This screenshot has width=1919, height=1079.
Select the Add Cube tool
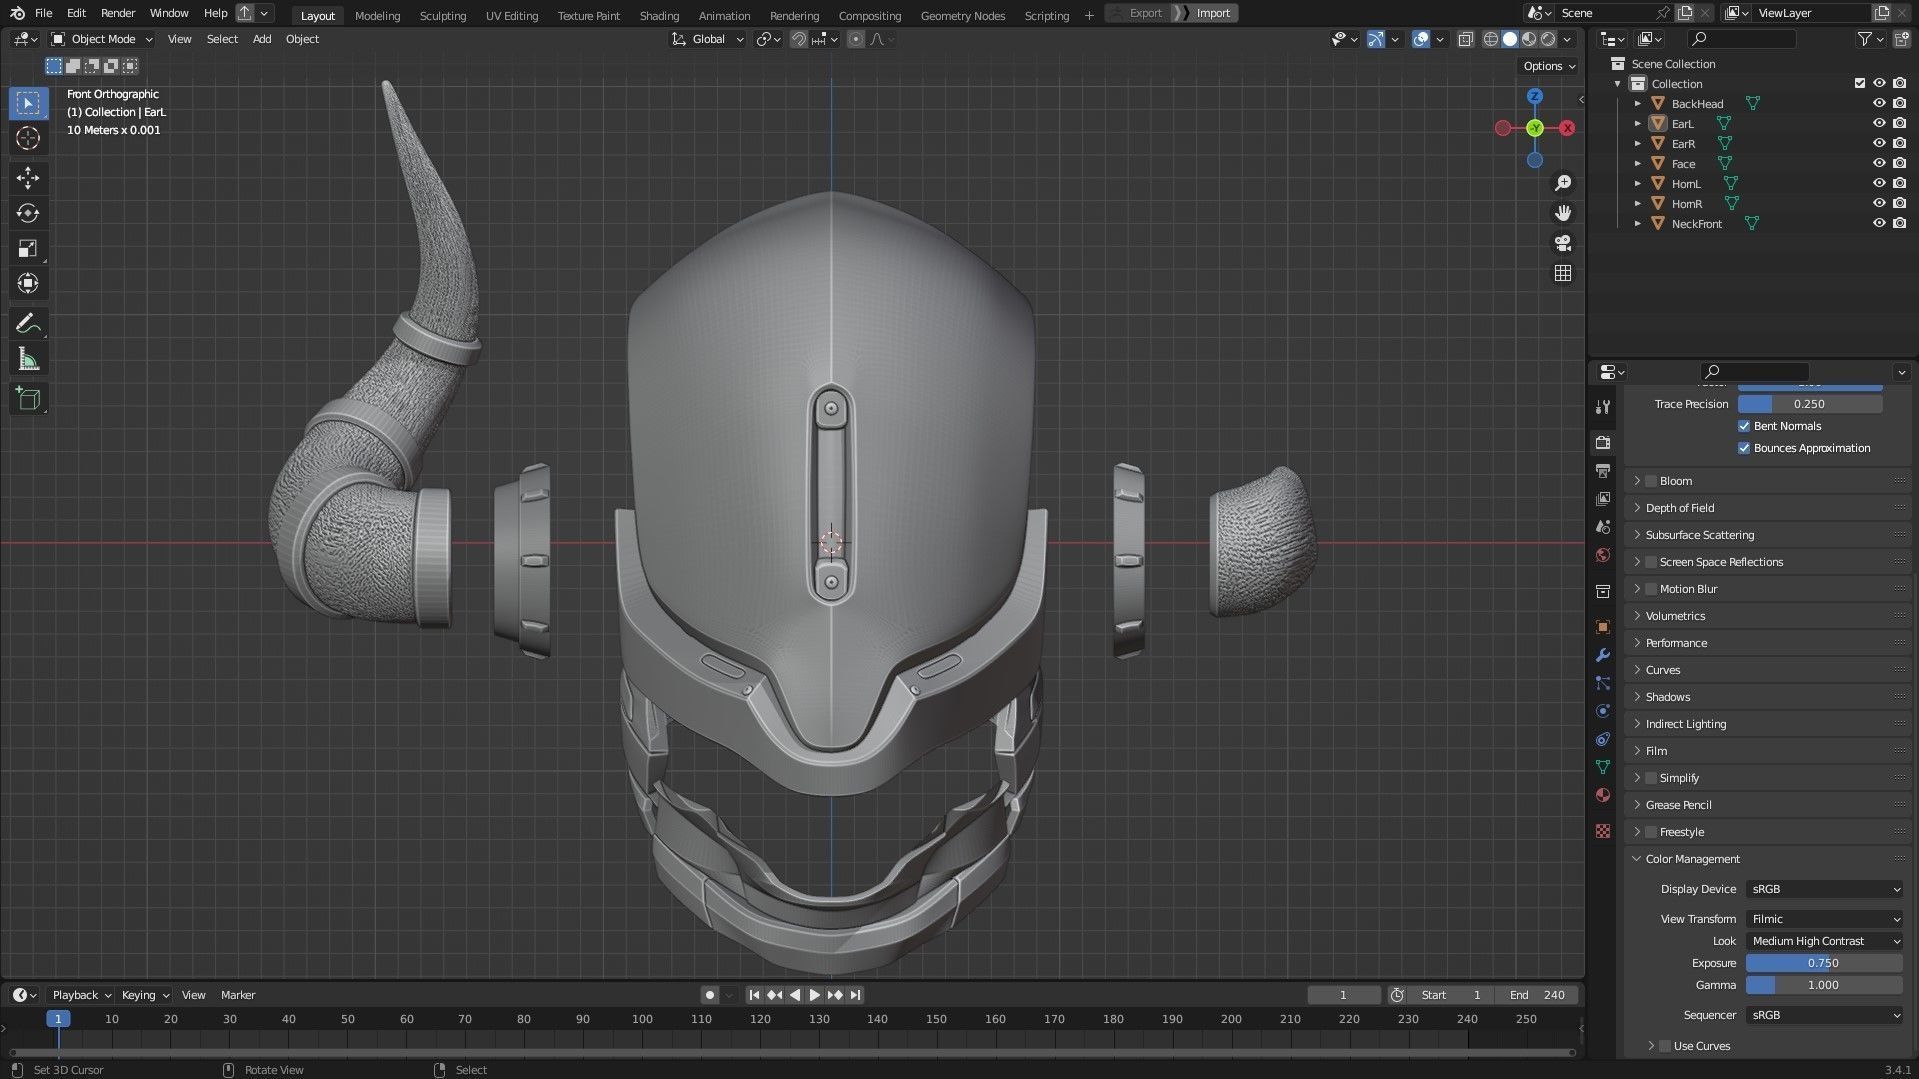28,399
